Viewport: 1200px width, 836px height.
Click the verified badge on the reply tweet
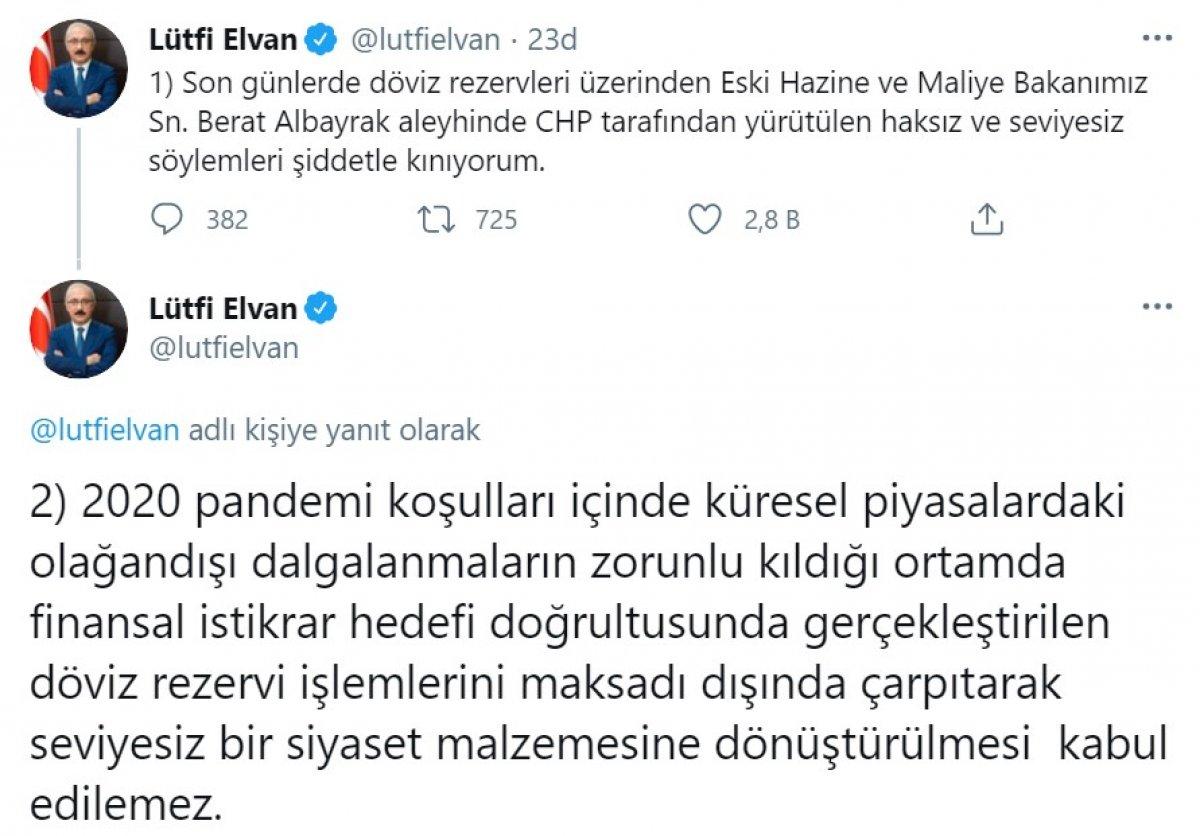[320, 307]
